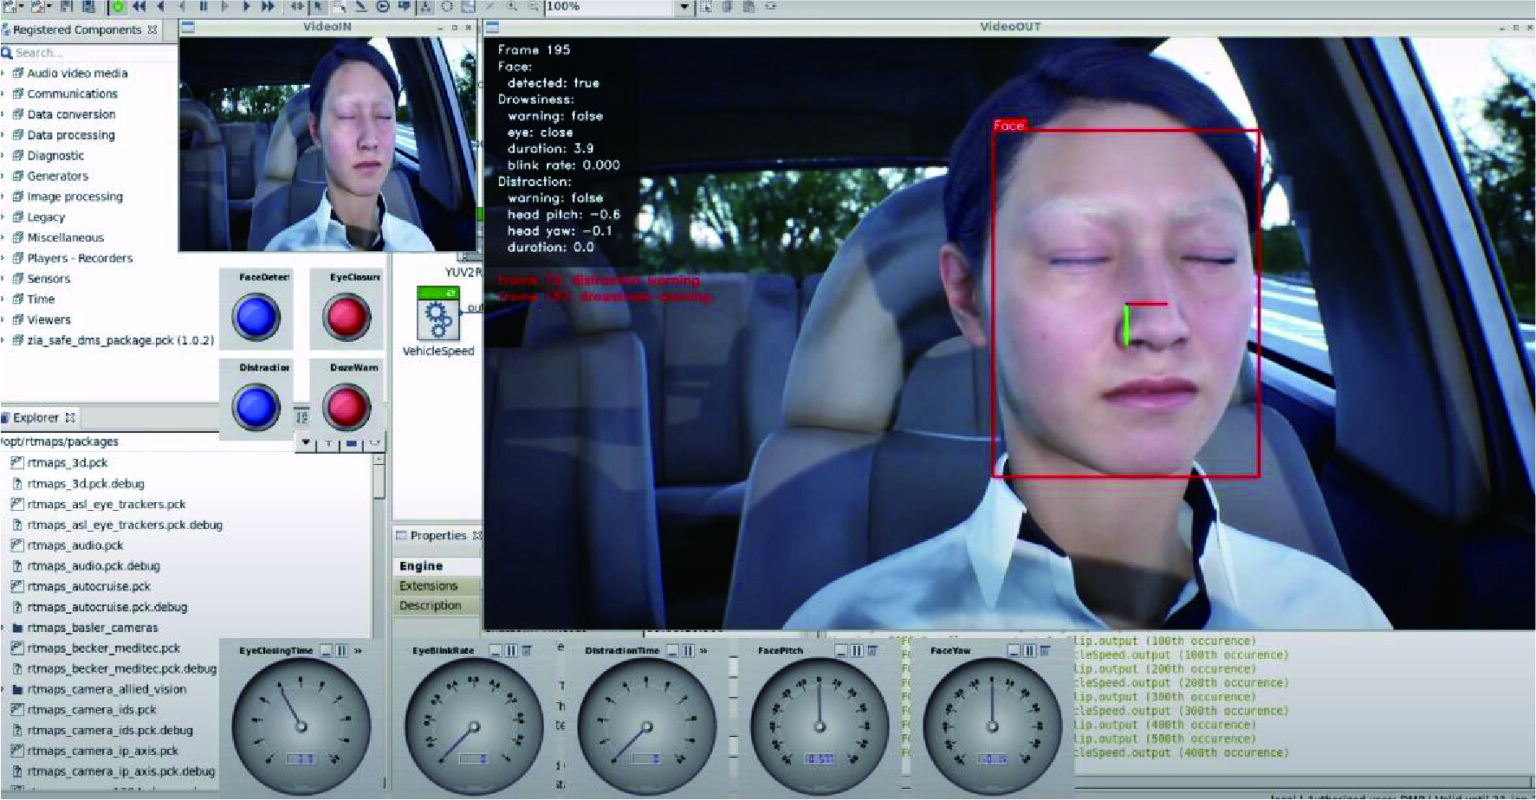
Task: Select the Pause playback control in the toolbar
Action: (x=202, y=5)
